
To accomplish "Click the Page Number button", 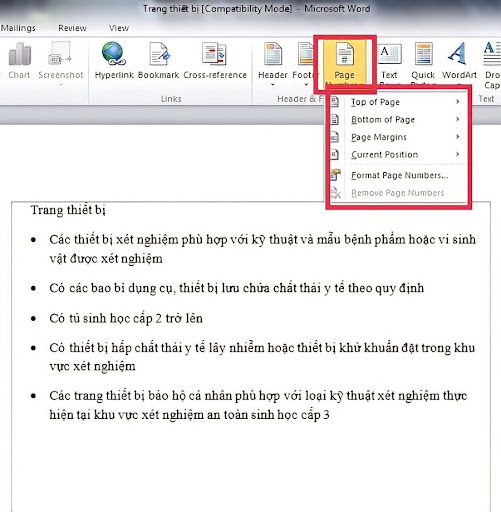I will (x=345, y=63).
